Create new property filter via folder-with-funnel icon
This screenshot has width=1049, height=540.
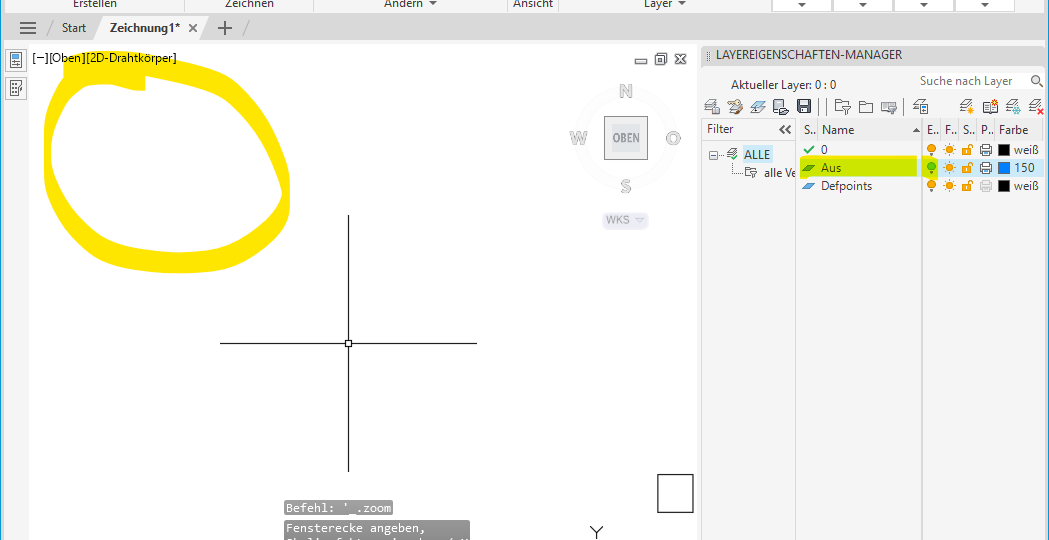[x=842, y=106]
